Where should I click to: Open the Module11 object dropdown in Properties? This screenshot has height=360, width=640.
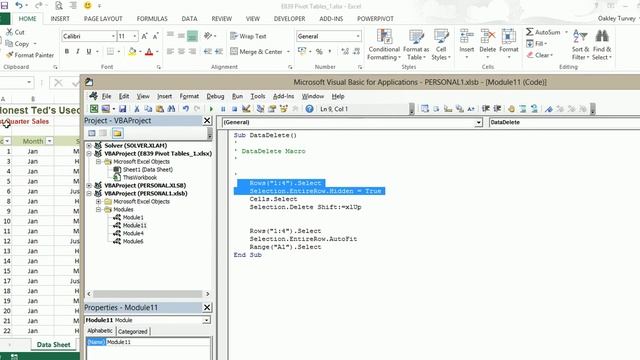206,320
